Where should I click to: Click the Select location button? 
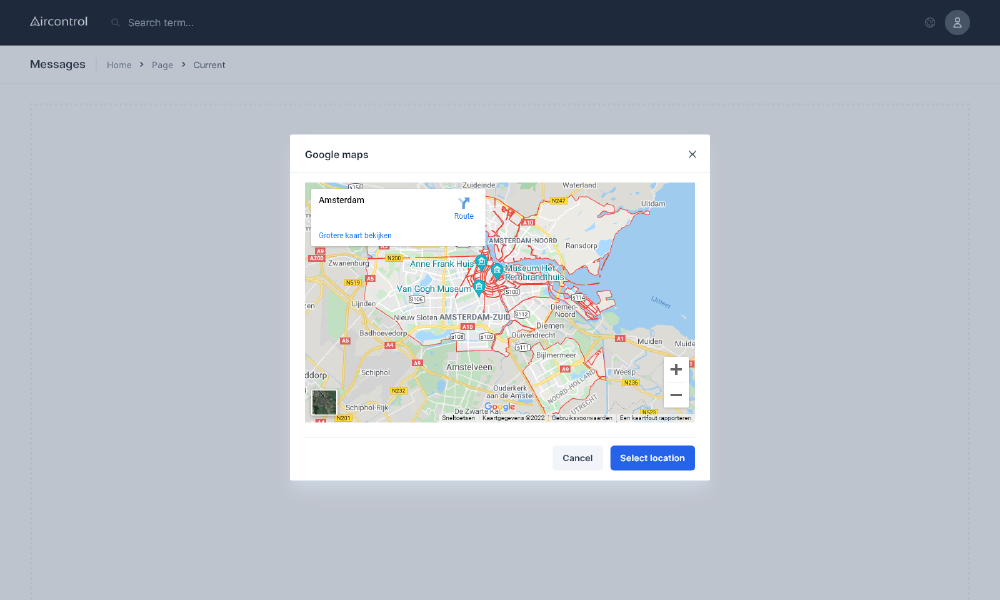[x=652, y=458]
